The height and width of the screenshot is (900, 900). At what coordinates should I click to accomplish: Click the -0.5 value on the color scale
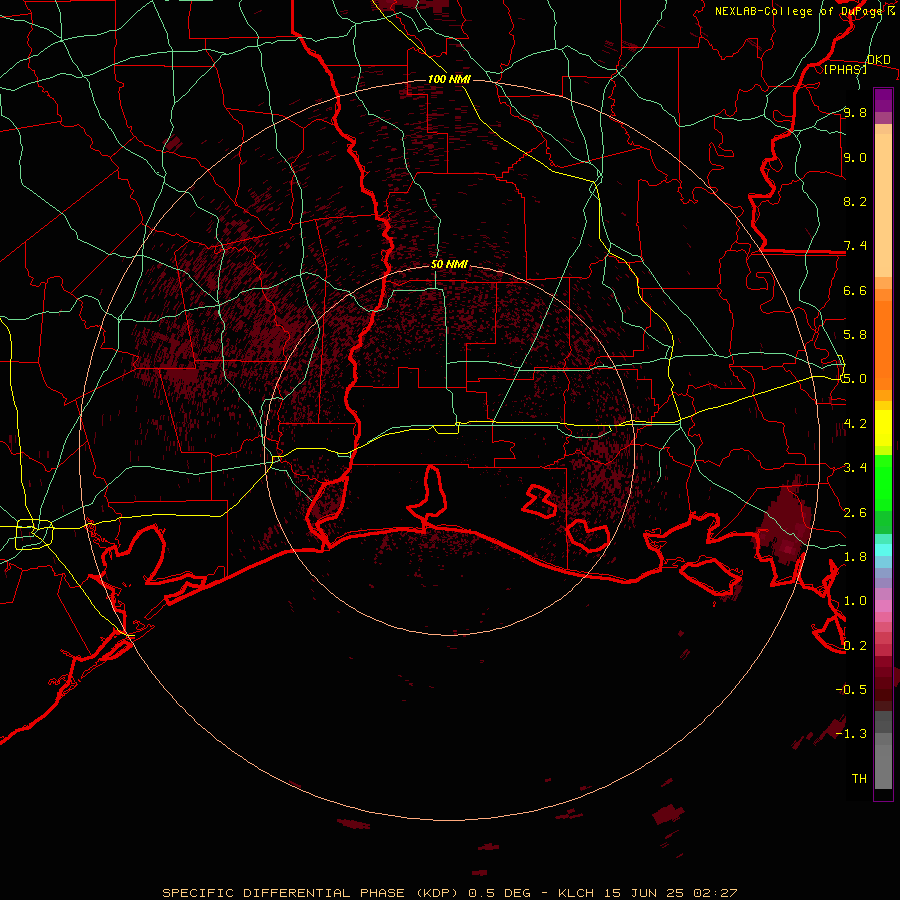coord(851,689)
